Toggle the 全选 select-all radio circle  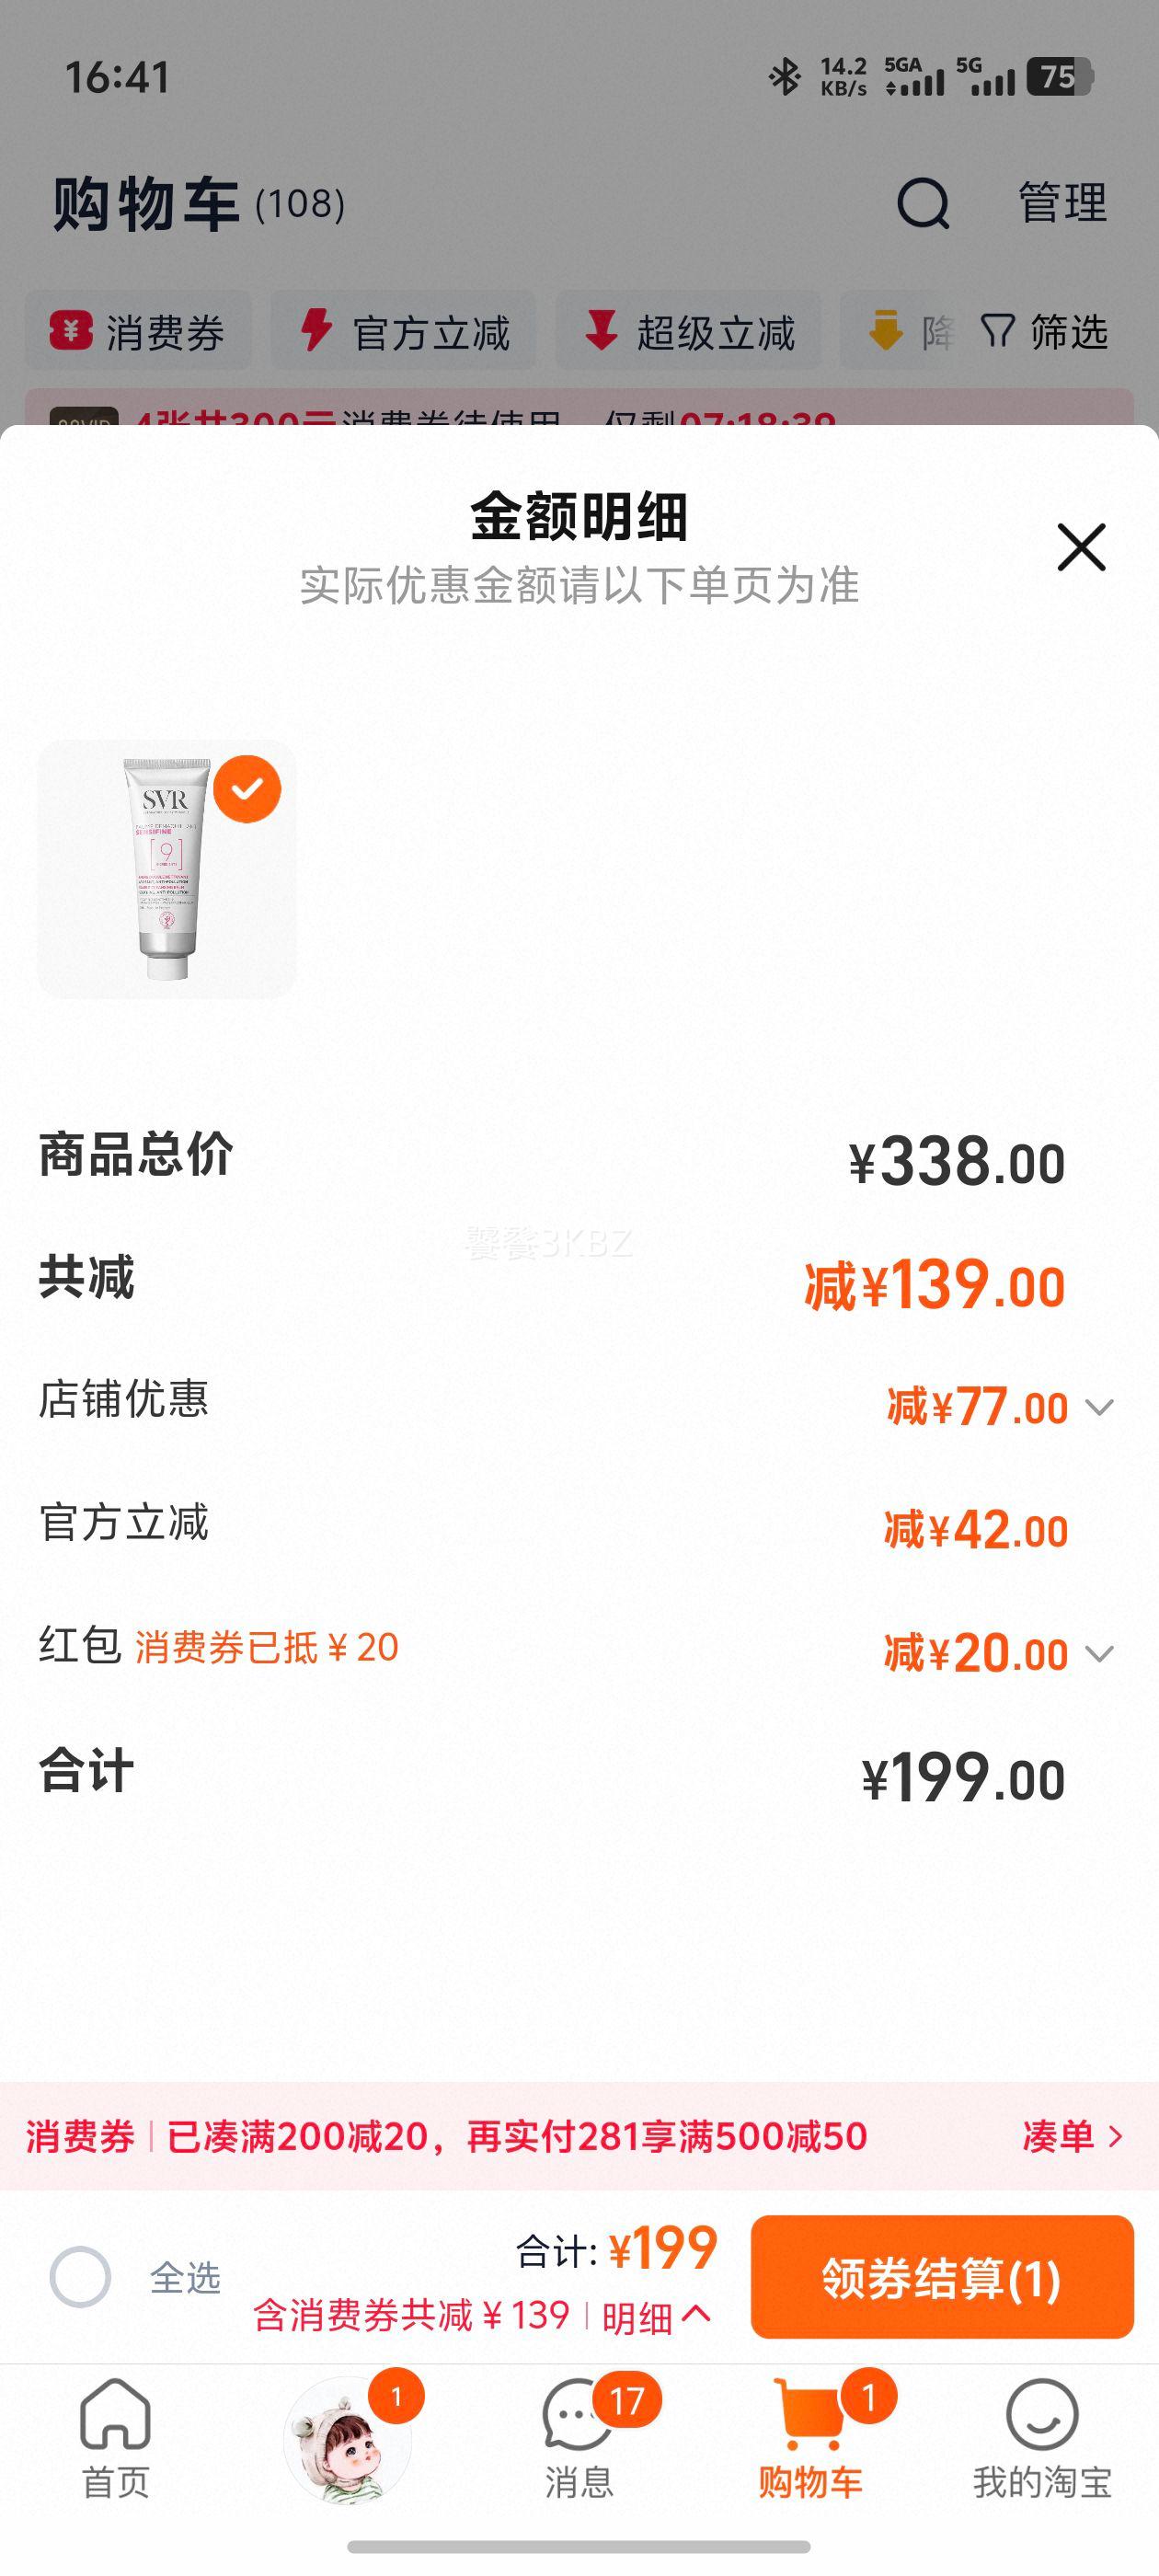[80, 2277]
